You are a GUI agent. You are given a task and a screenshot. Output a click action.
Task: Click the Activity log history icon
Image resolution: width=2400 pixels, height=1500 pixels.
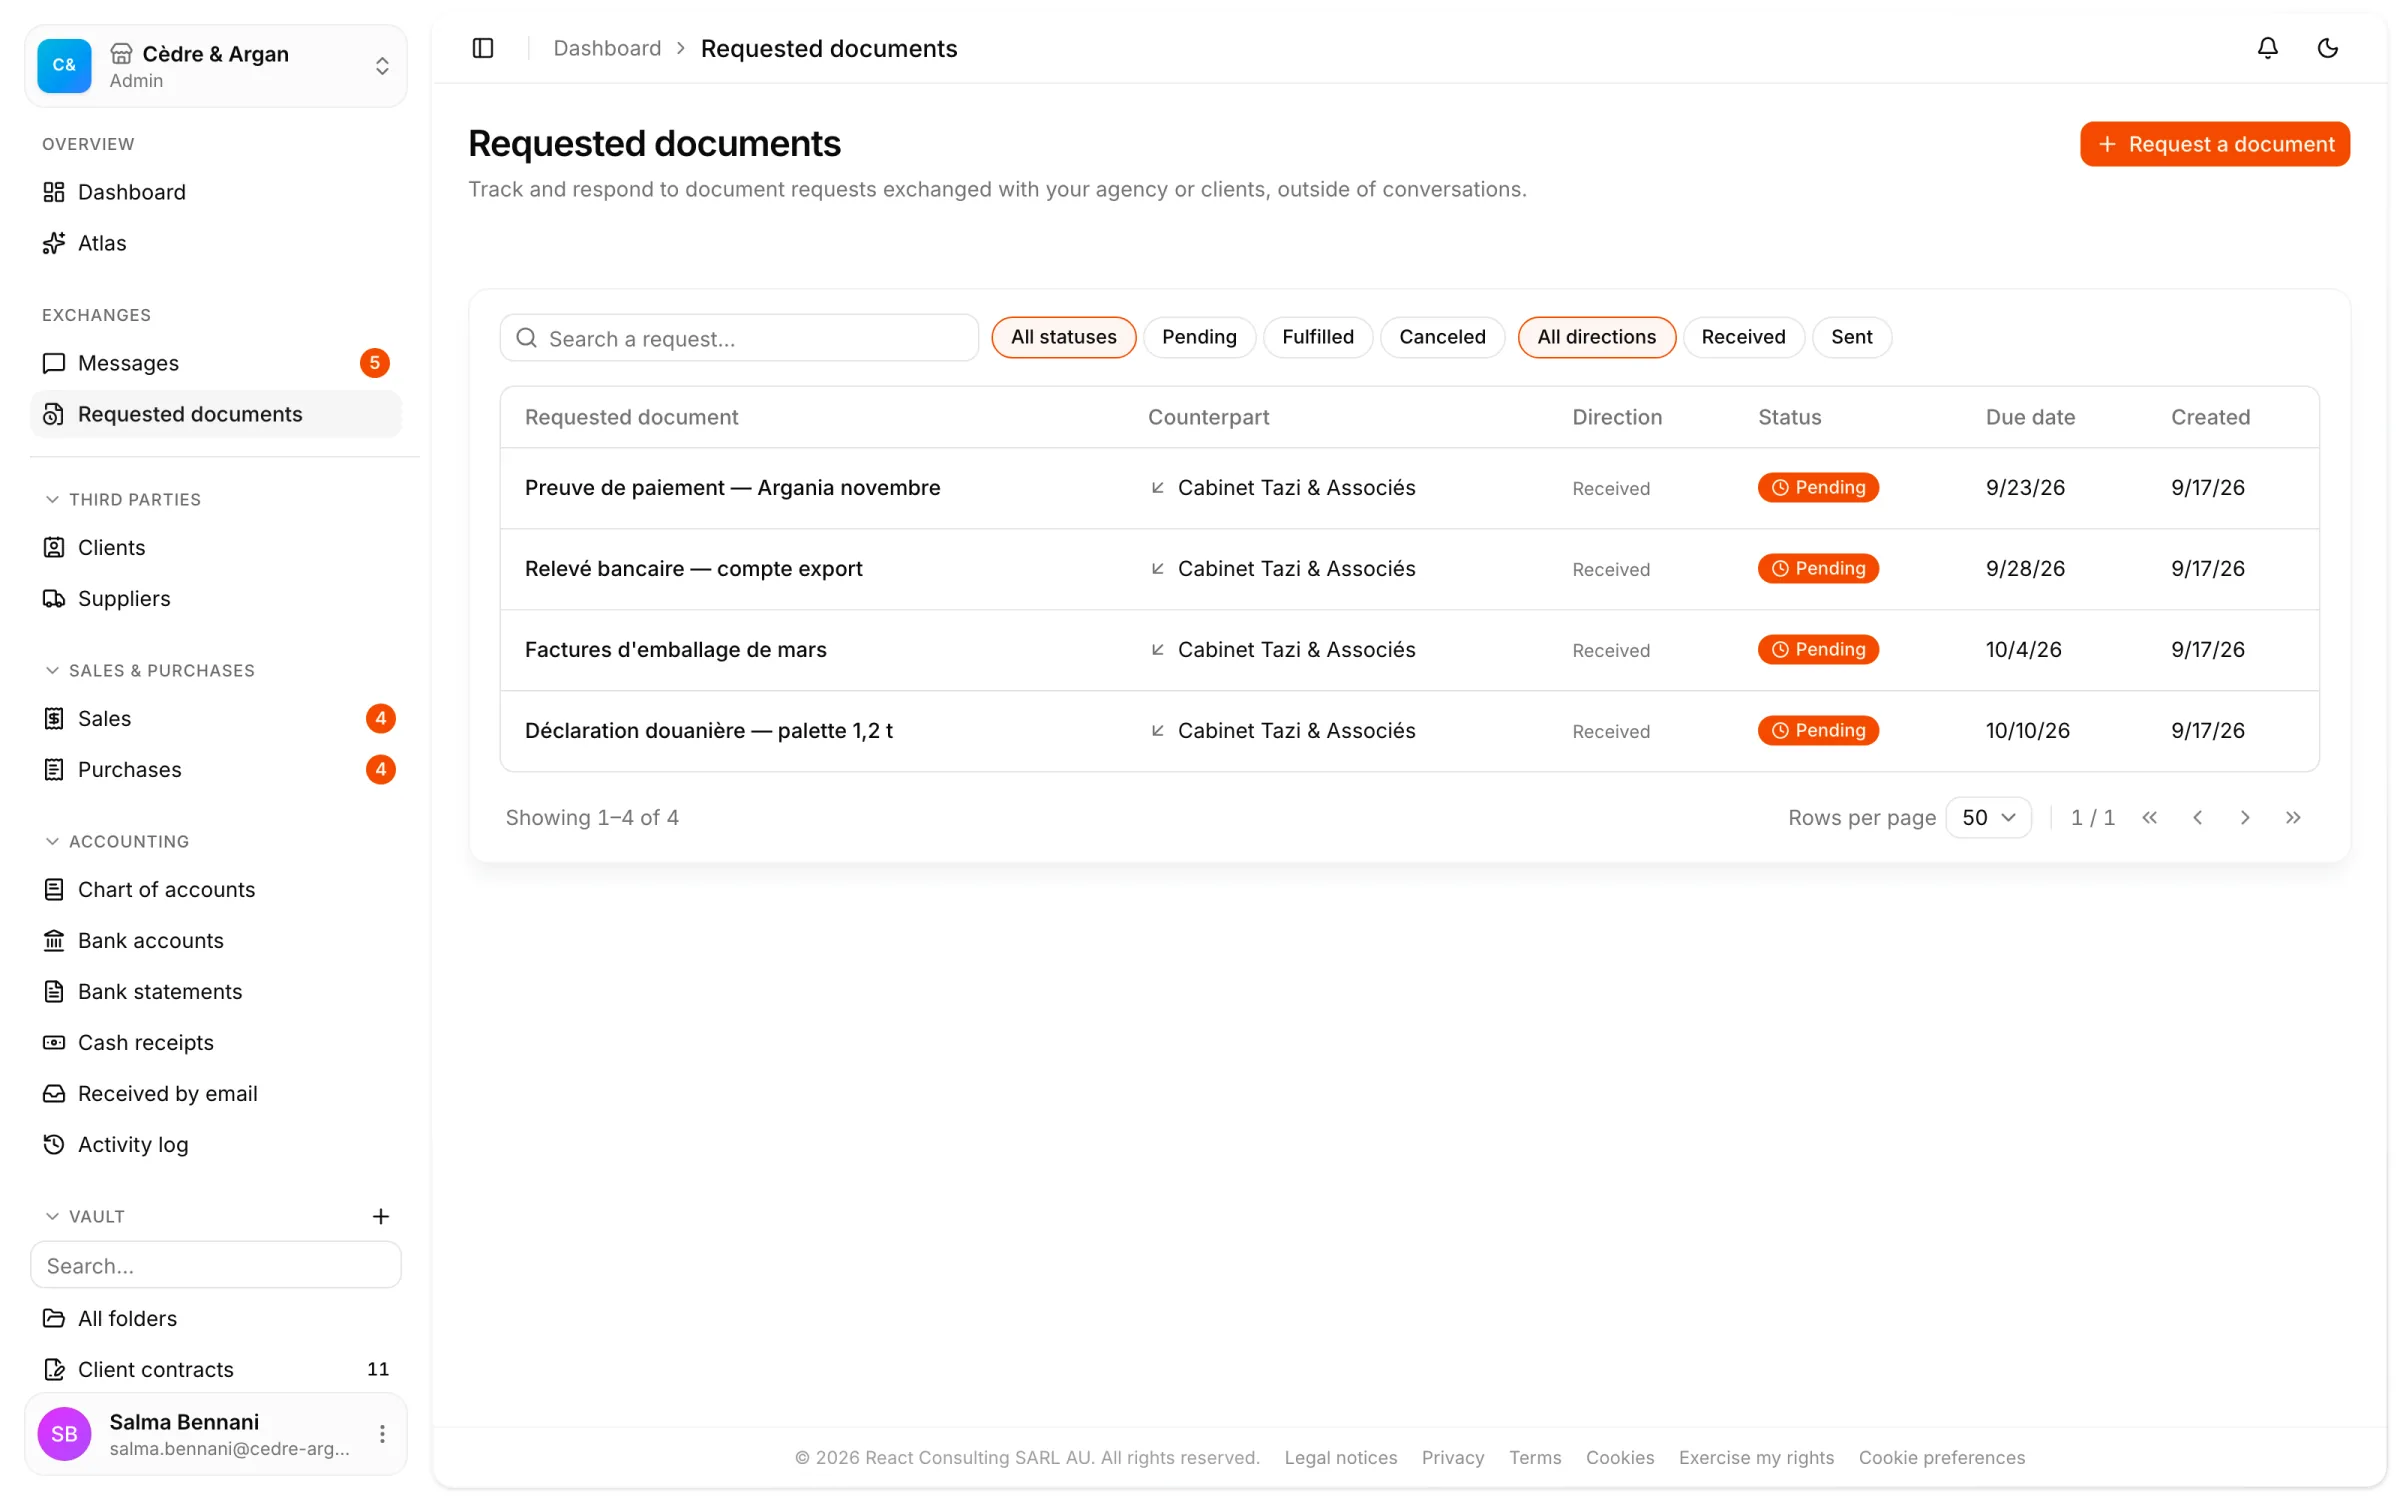[54, 1144]
